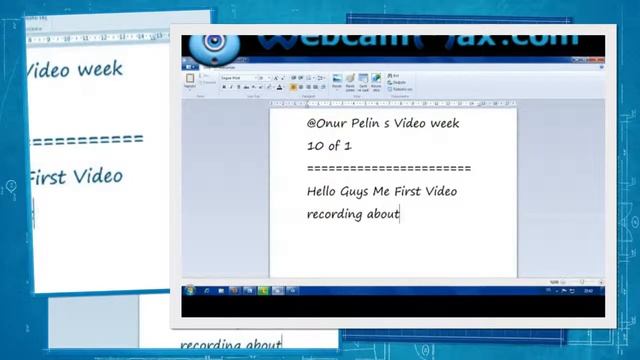
Task: Click the zoom in plus button
Action: point(601,282)
